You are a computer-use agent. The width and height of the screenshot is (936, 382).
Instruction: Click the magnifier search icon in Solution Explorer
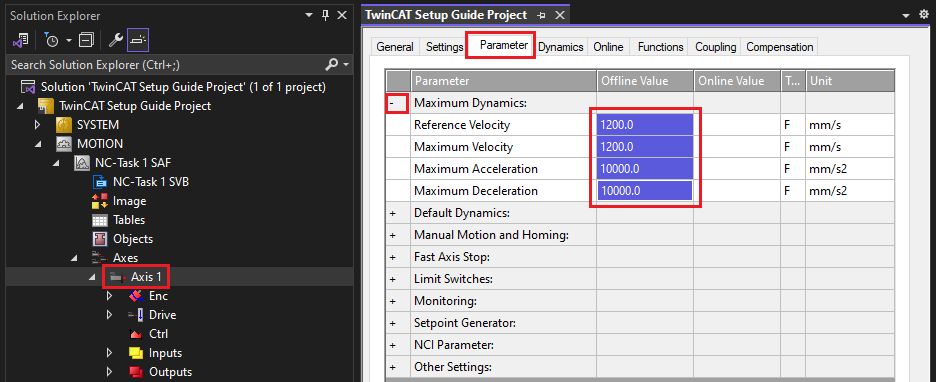click(x=331, y=64)
